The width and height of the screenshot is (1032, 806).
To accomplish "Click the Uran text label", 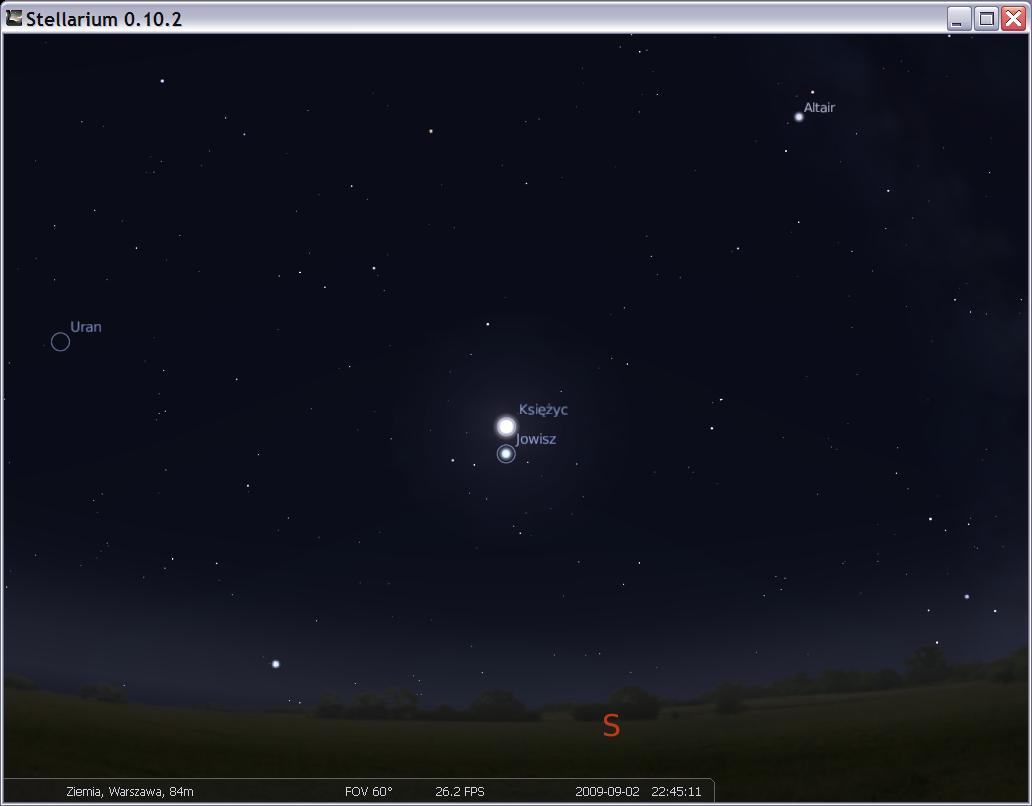I will coord(86,327).
